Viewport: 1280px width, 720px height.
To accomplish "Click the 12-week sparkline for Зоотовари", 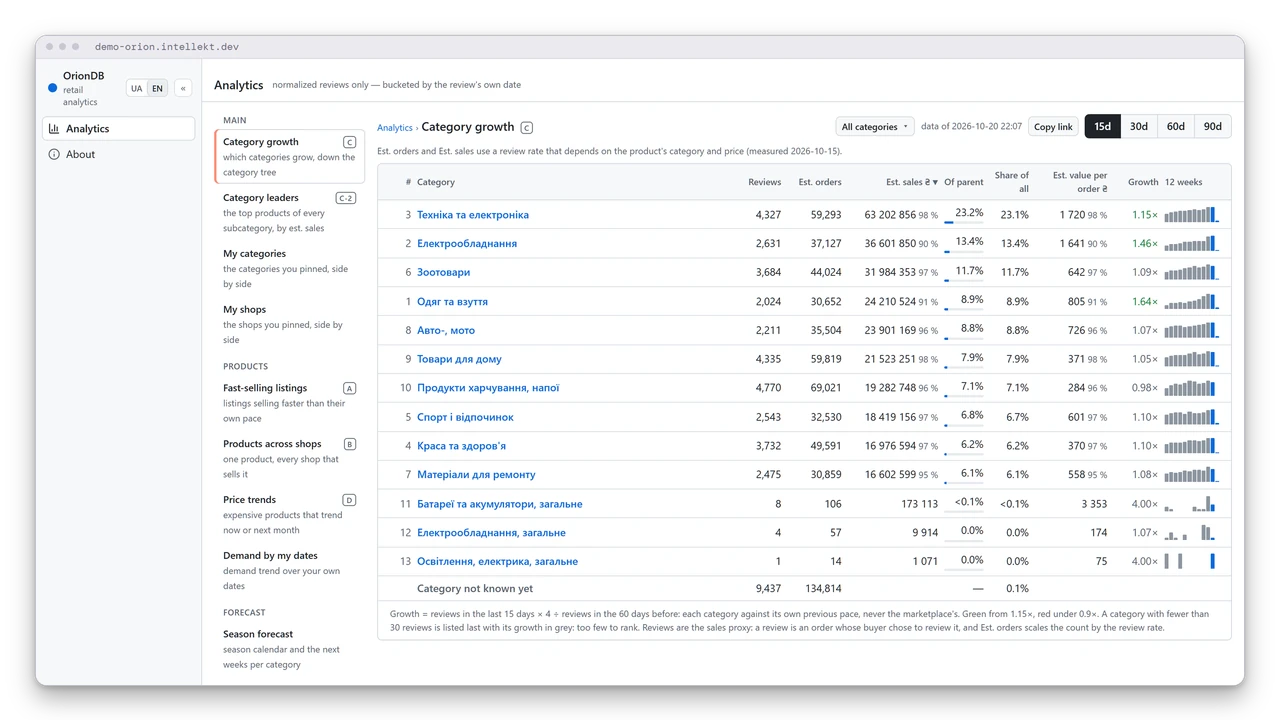I will click(1191, 272).
